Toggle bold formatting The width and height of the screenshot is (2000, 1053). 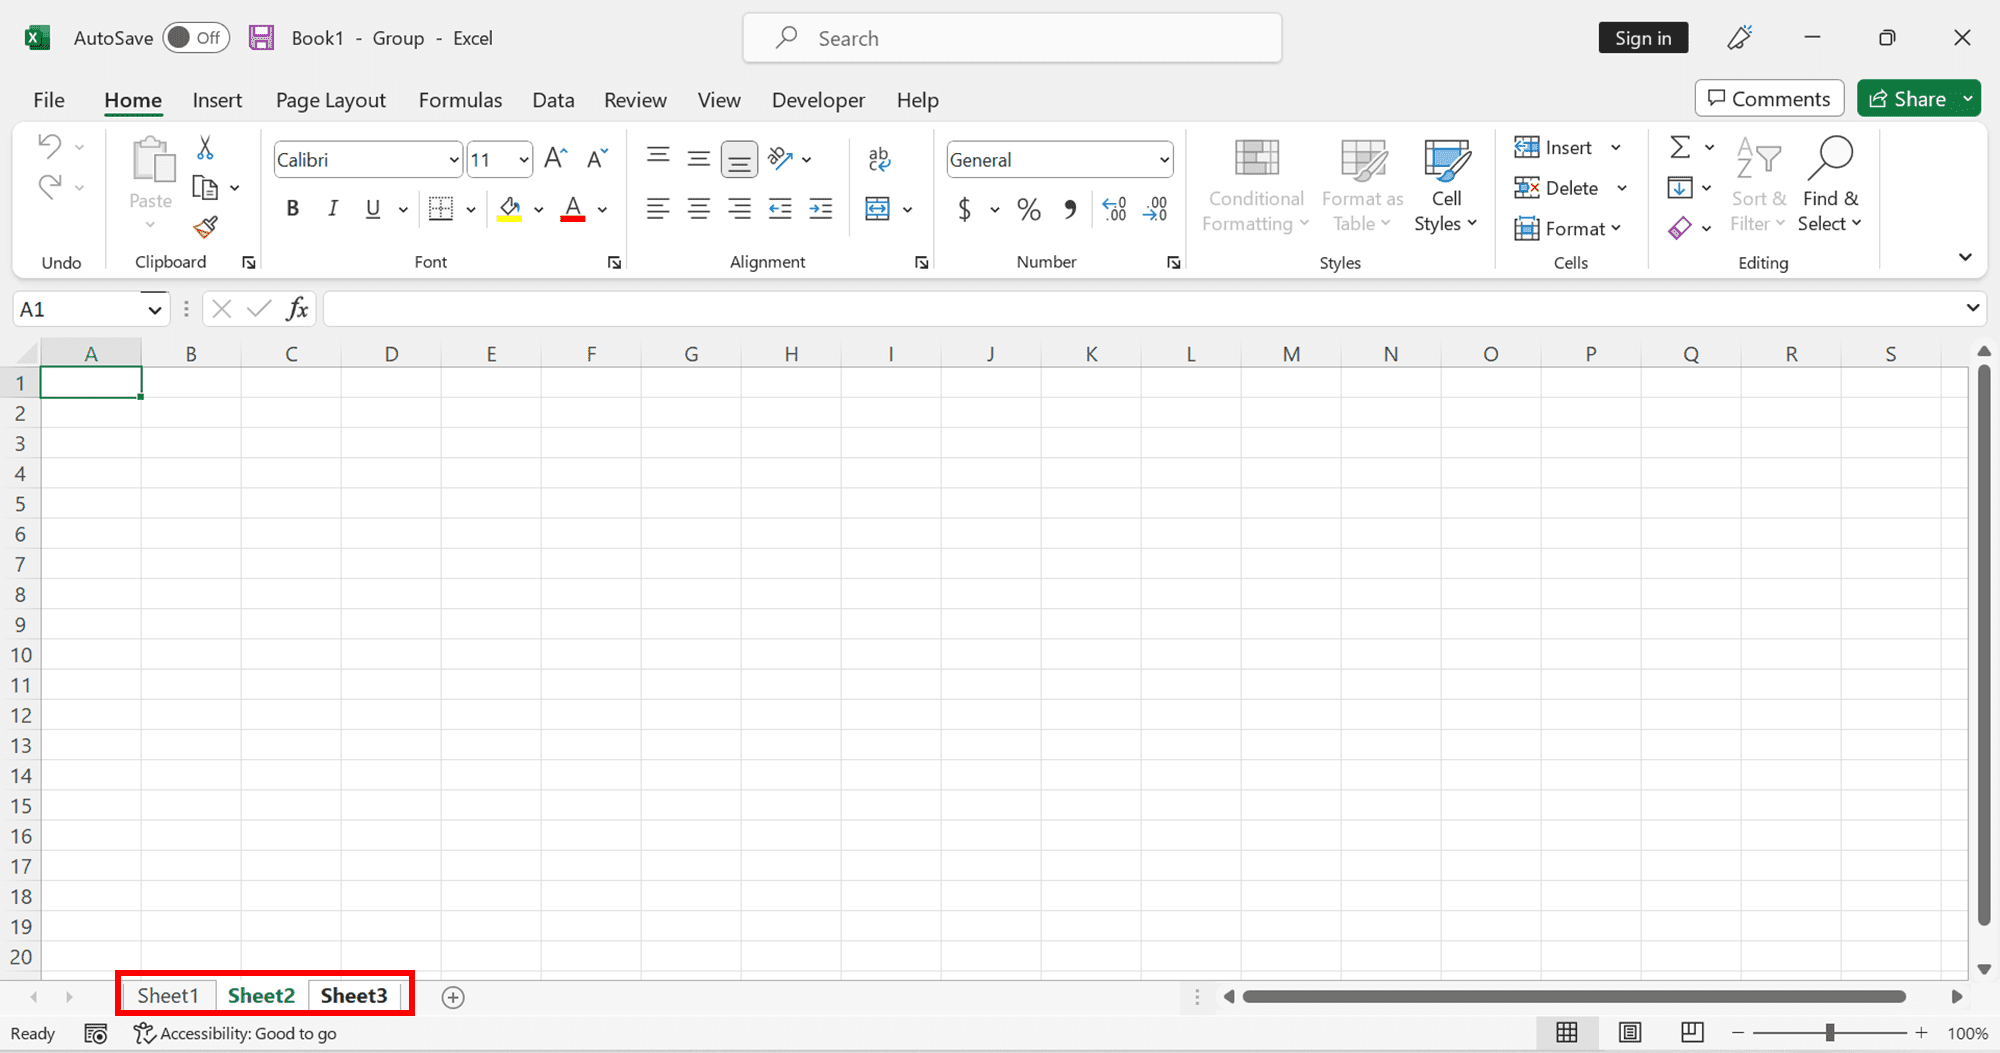(292, 208)
